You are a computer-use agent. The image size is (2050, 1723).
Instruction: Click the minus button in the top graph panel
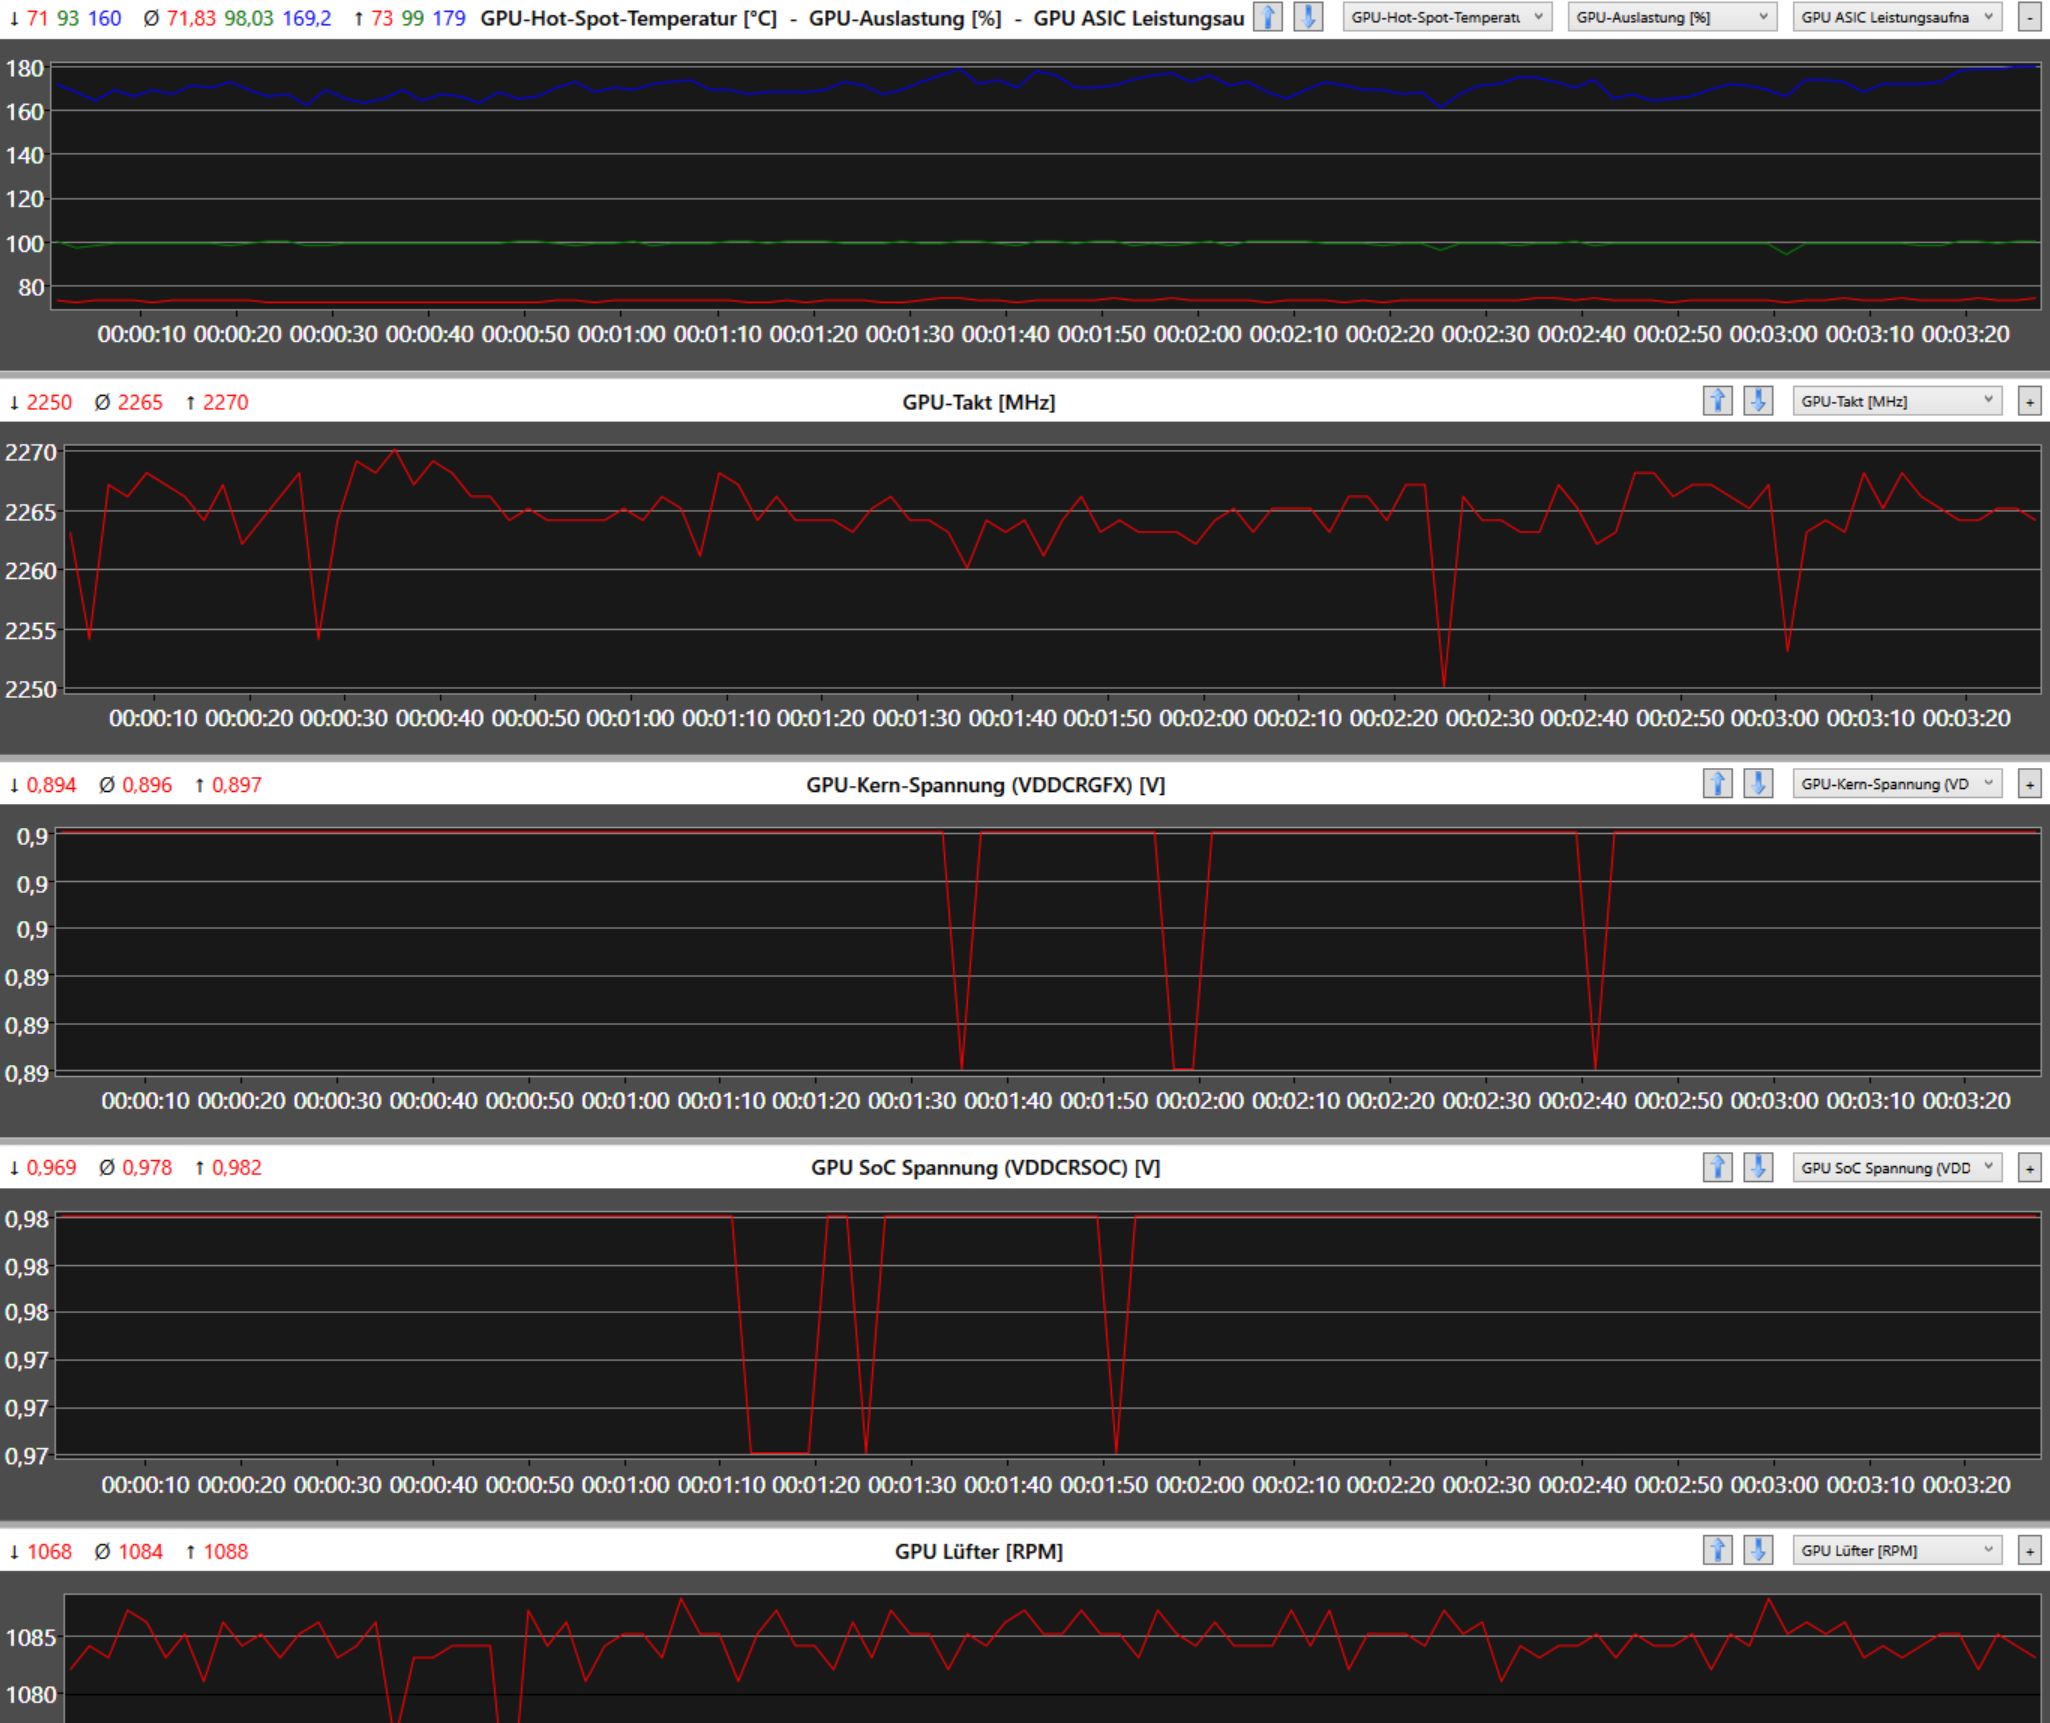pyautogui.click(x=2029, y=17)
